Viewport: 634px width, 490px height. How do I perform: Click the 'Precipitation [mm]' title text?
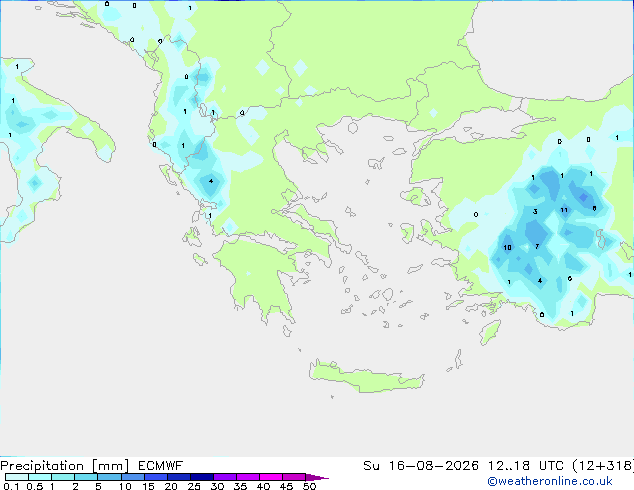[x=65, y=466]
